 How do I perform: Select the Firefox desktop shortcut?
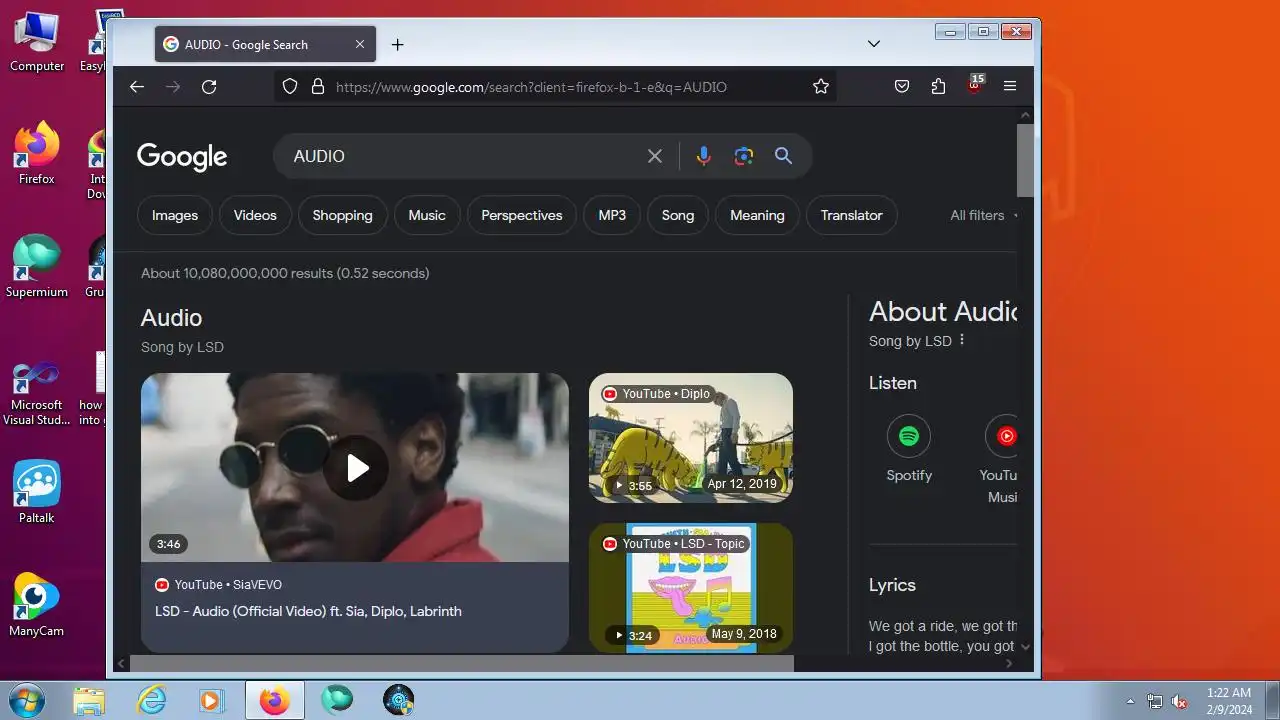37,154
